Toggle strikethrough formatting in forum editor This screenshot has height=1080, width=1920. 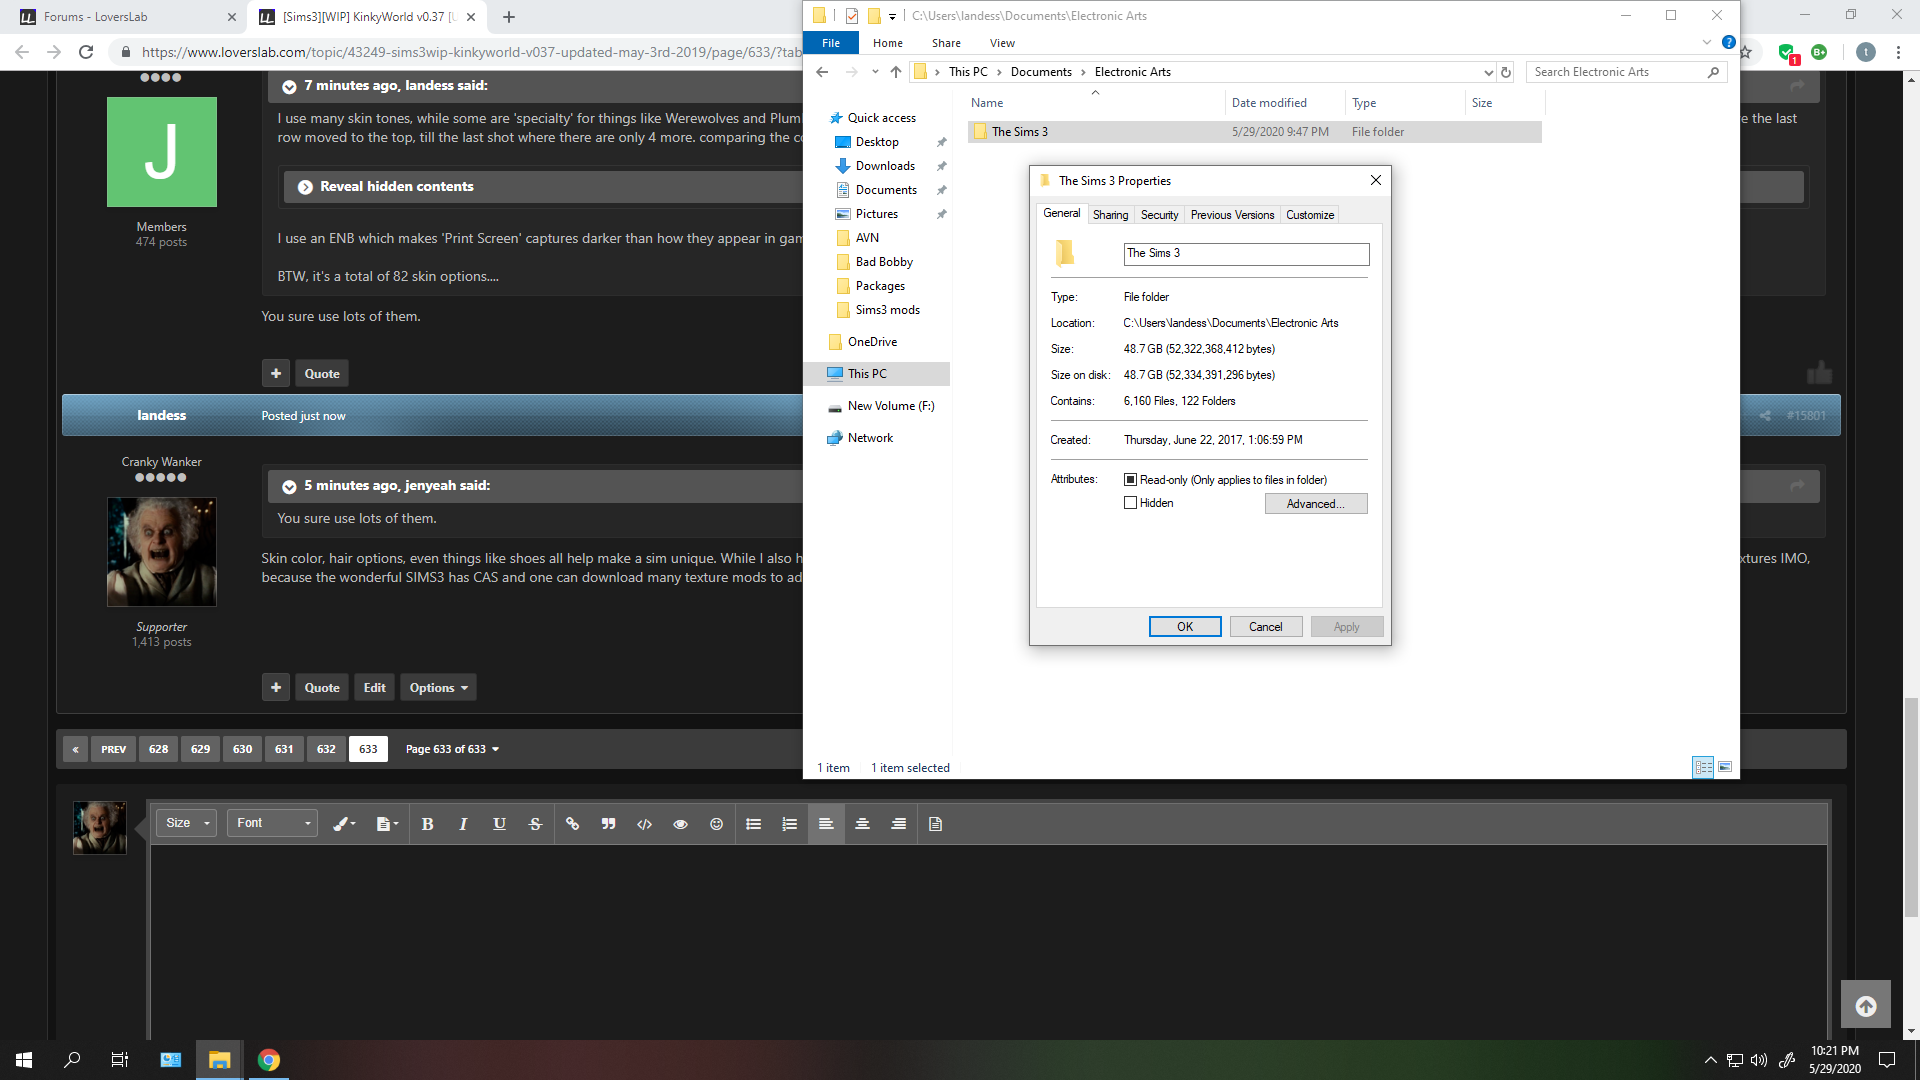pyautogui.click(x=535, y=824)
